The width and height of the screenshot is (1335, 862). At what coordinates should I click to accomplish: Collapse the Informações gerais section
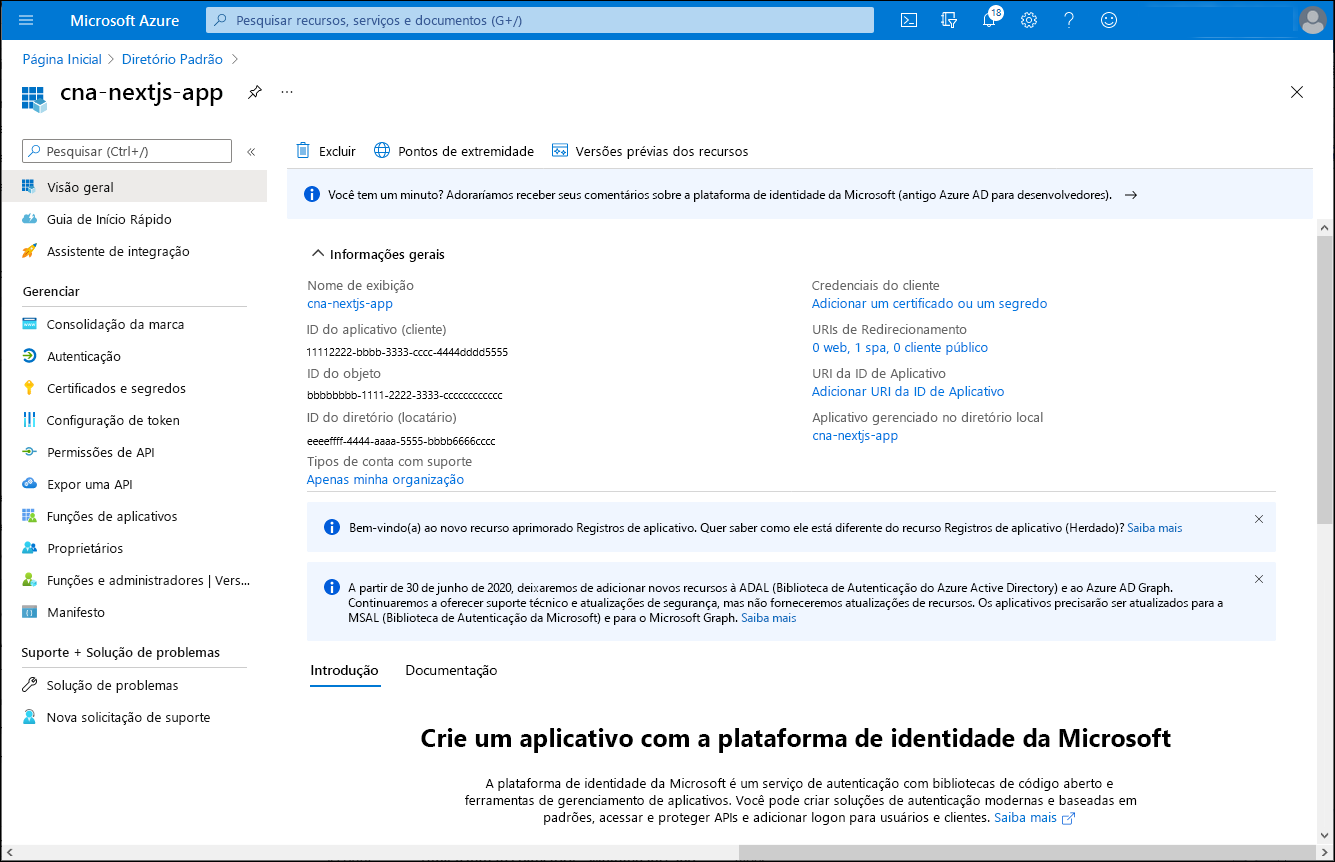click(318, 254)
